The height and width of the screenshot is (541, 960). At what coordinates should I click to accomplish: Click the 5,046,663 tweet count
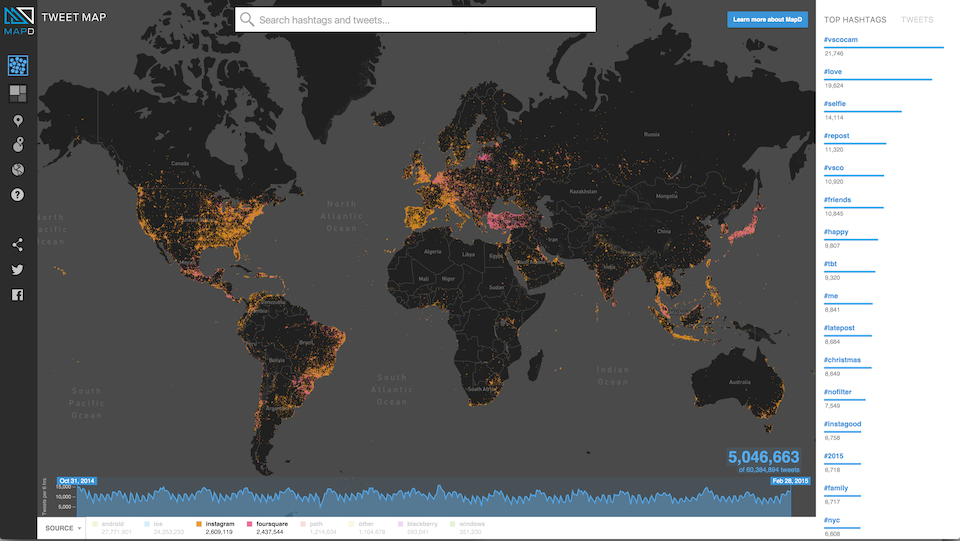(x=763, y=457)
